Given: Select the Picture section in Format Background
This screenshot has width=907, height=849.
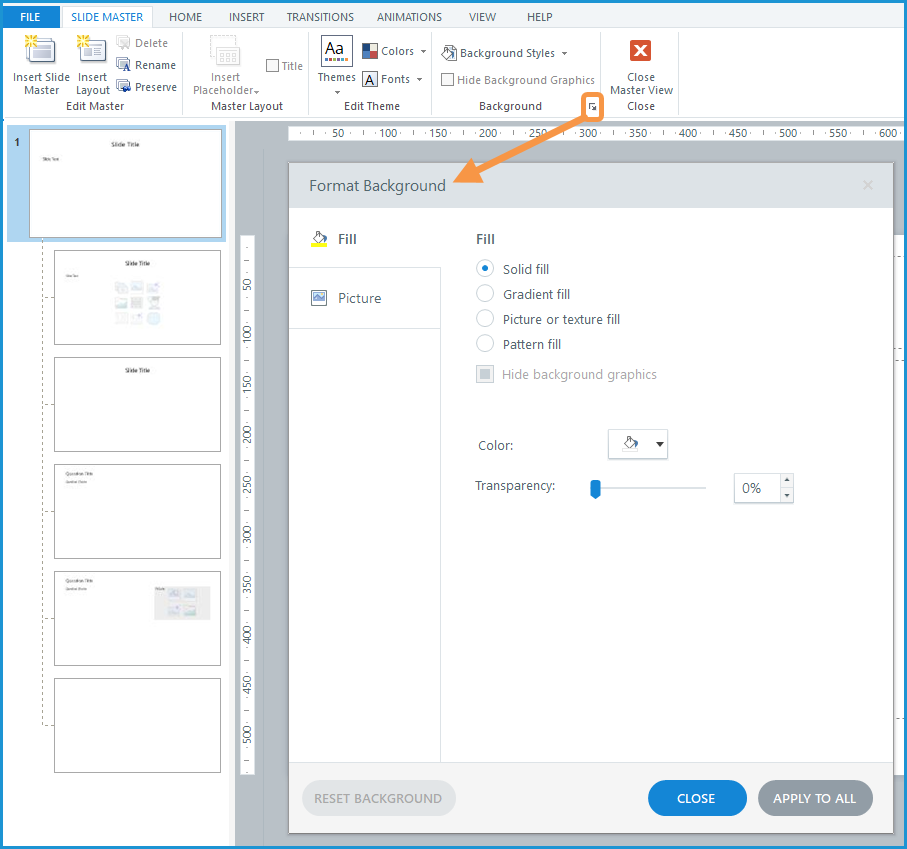Looking at the screenshot, I should (x=359, y=298).
